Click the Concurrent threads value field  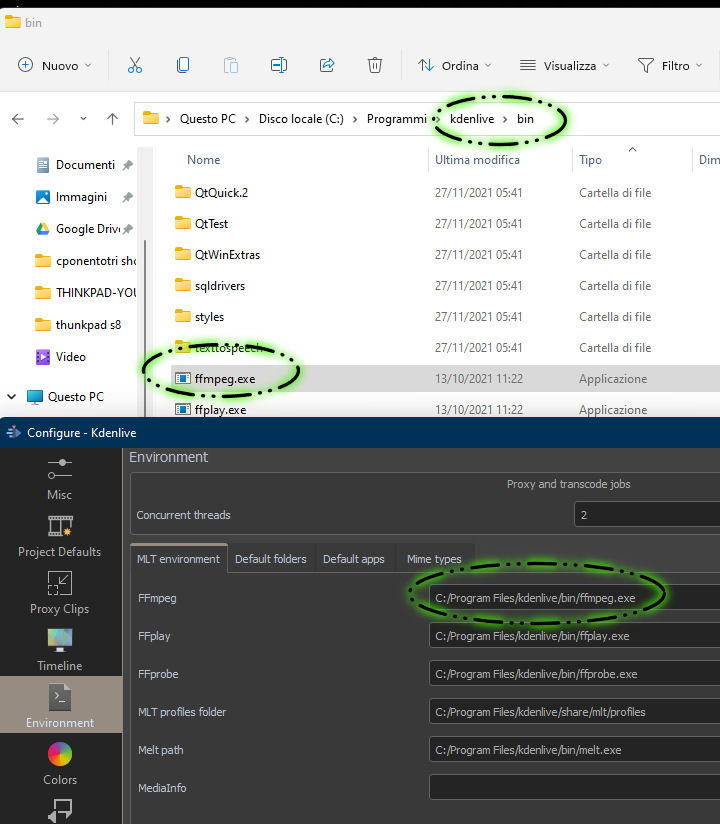(647, 515)
